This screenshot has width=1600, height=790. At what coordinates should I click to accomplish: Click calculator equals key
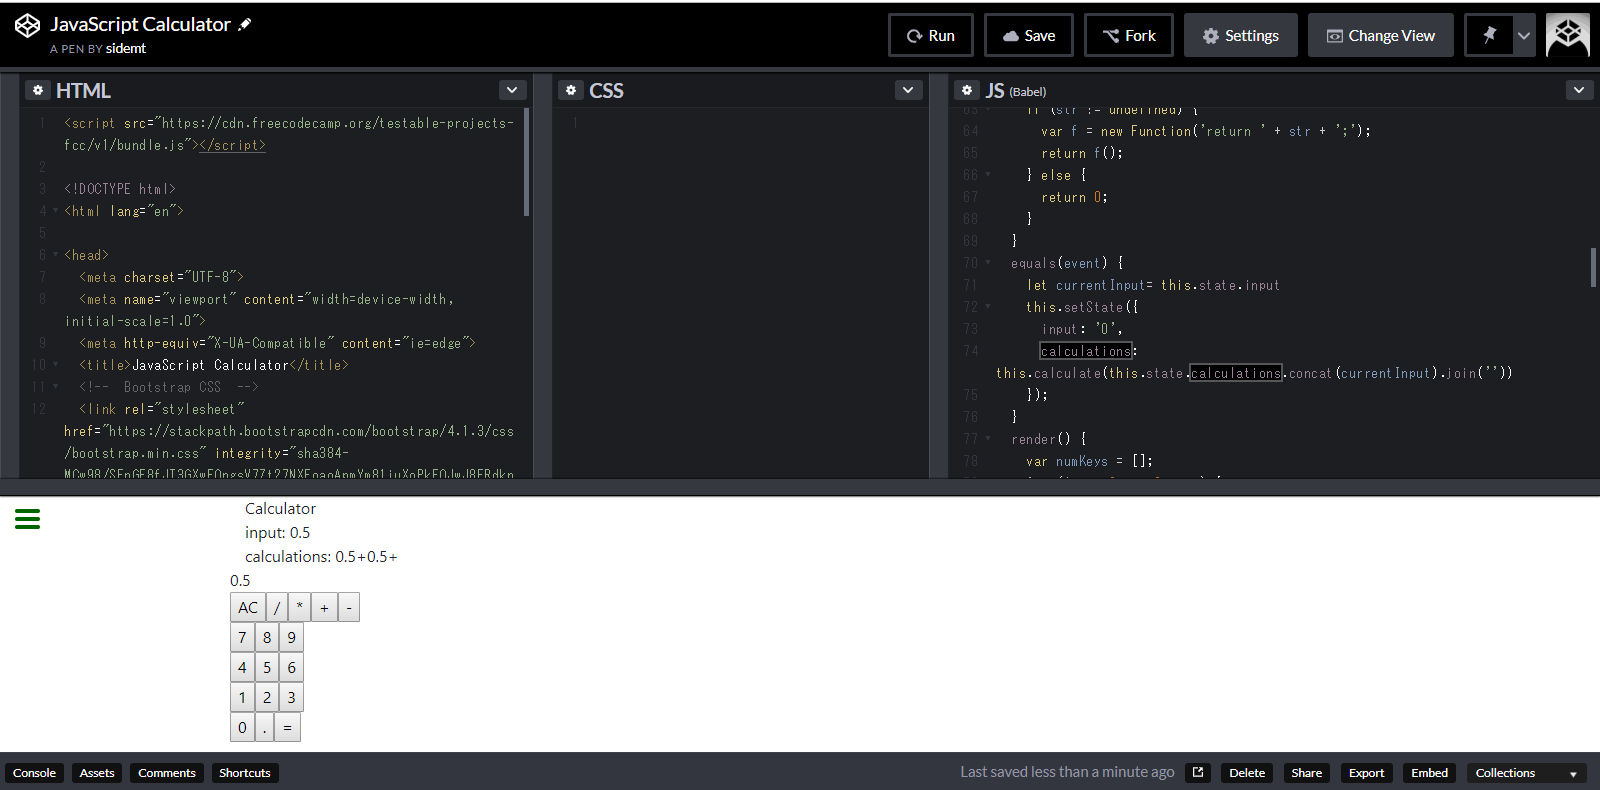point(287,727)
